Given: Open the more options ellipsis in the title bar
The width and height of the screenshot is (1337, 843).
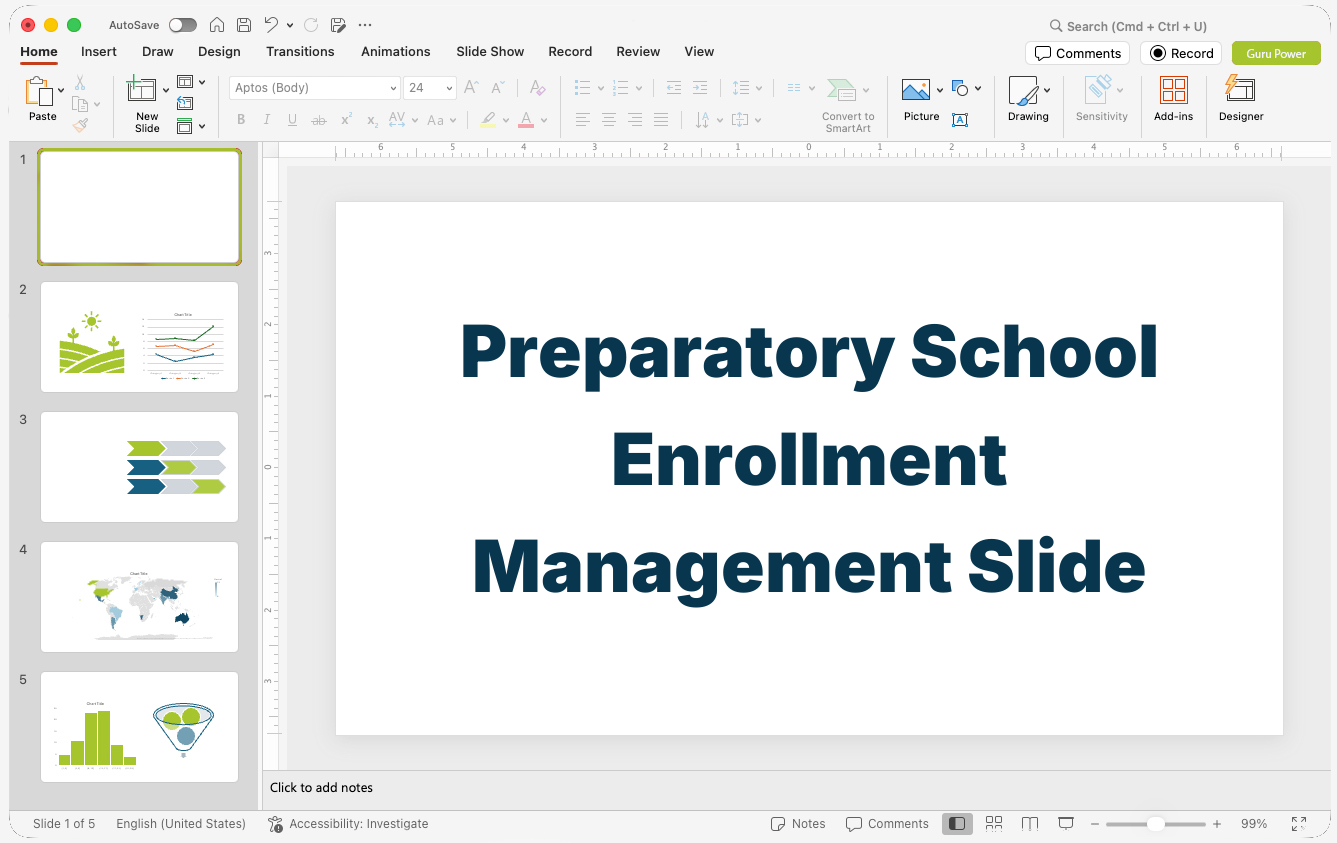Looking at the screenshot, I should [x=365, y=25].
